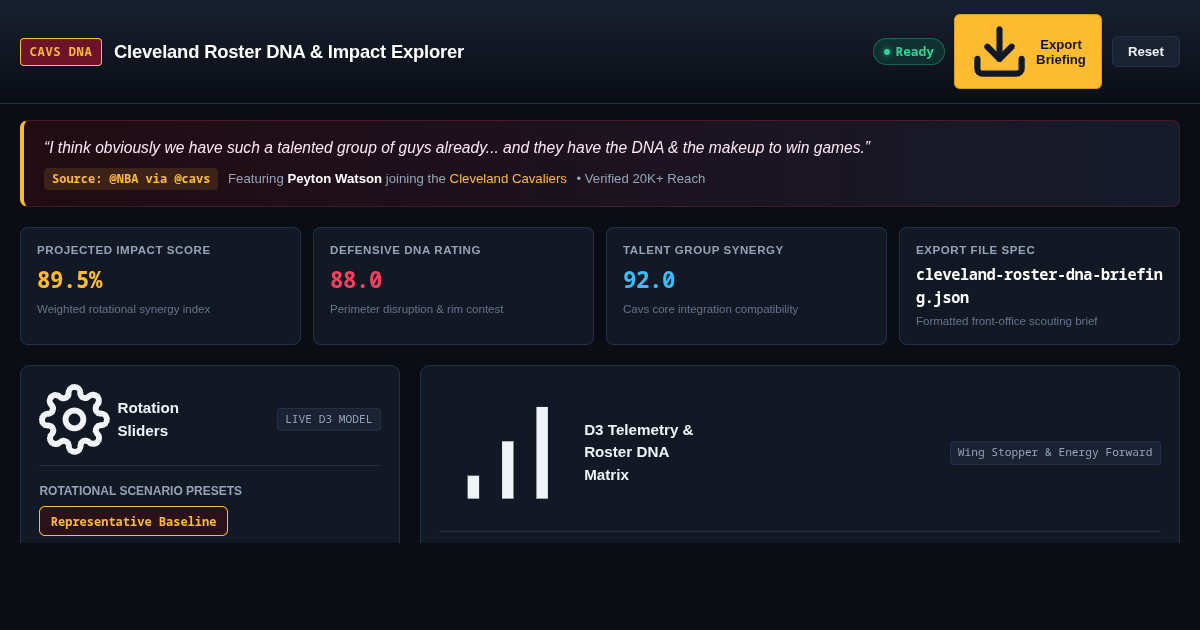
Task: Click the LIVE D3 MODEL tag
Action: (329, 419)
